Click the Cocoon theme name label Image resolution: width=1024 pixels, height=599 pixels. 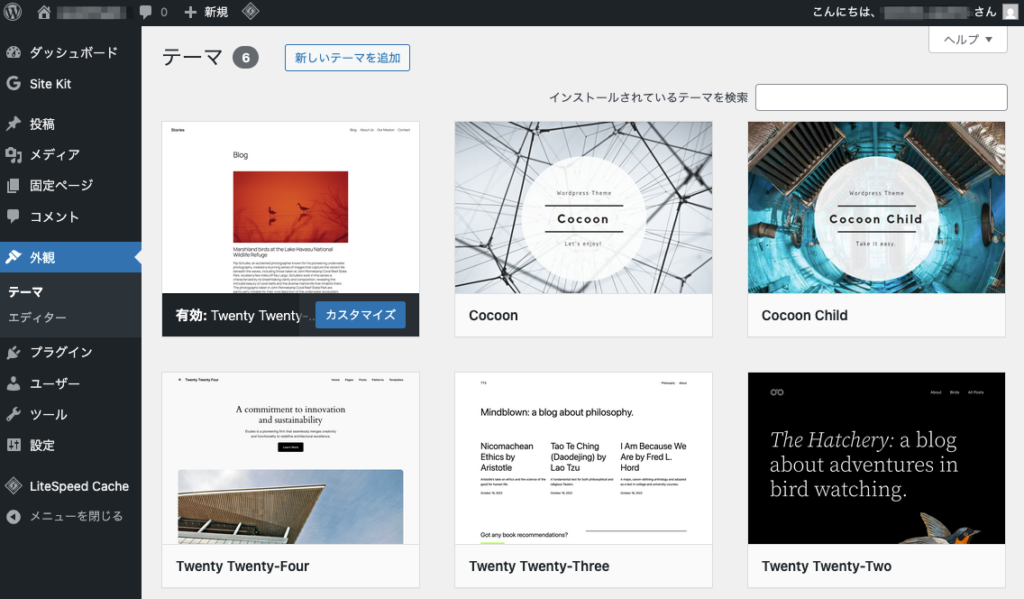[x=493, y=316]
